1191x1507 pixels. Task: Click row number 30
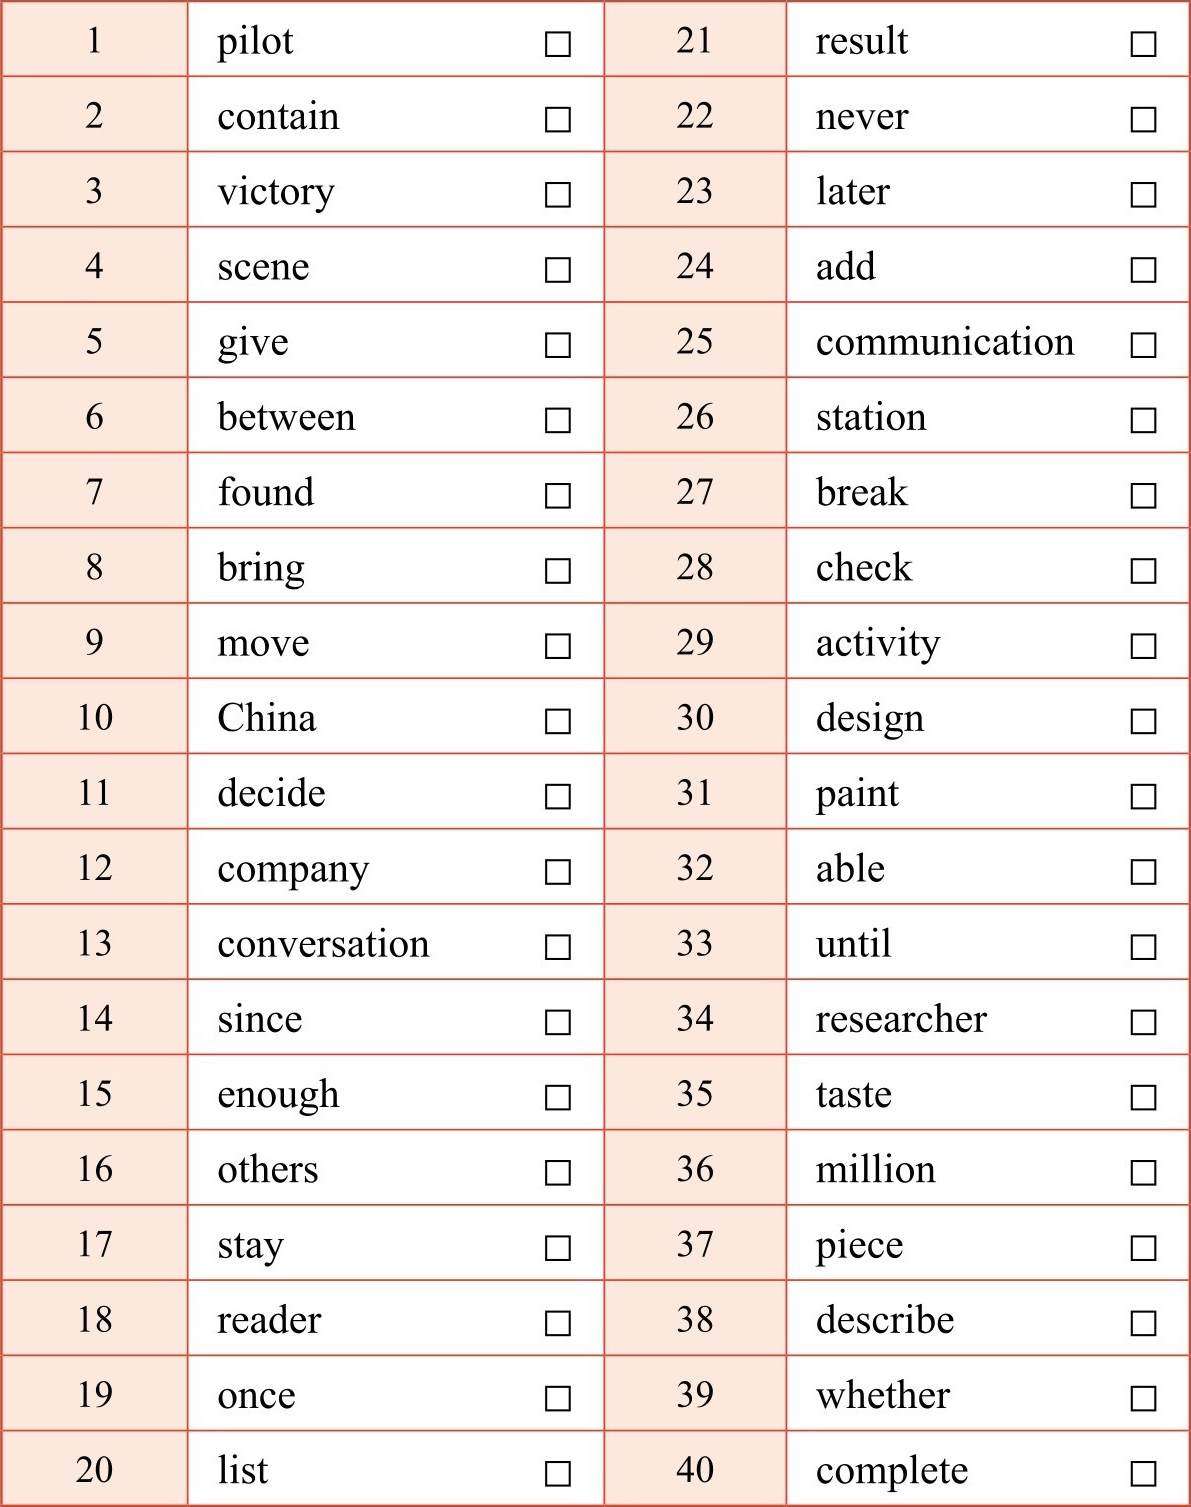pos(694,717)
